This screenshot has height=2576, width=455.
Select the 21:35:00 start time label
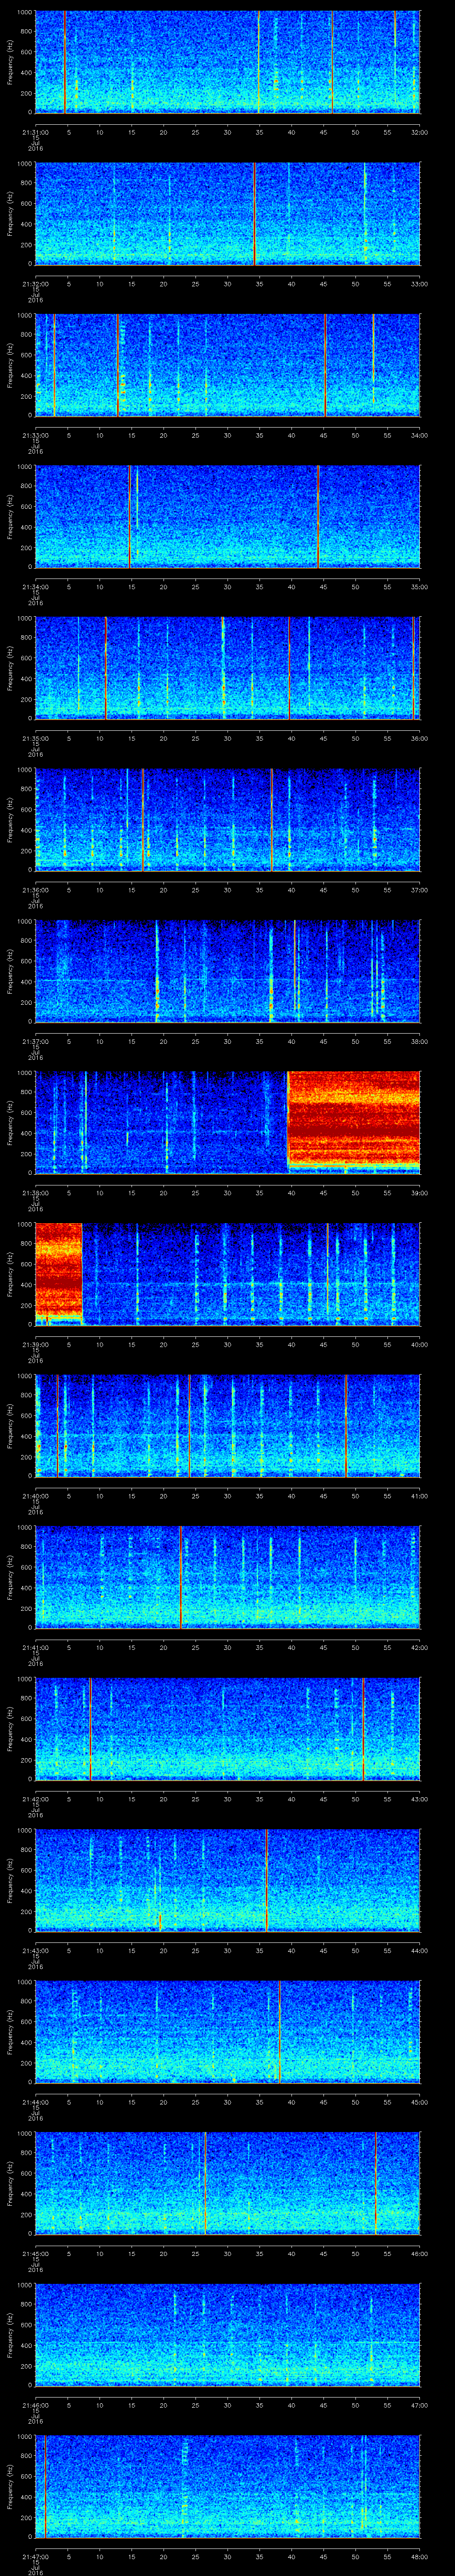35,737
